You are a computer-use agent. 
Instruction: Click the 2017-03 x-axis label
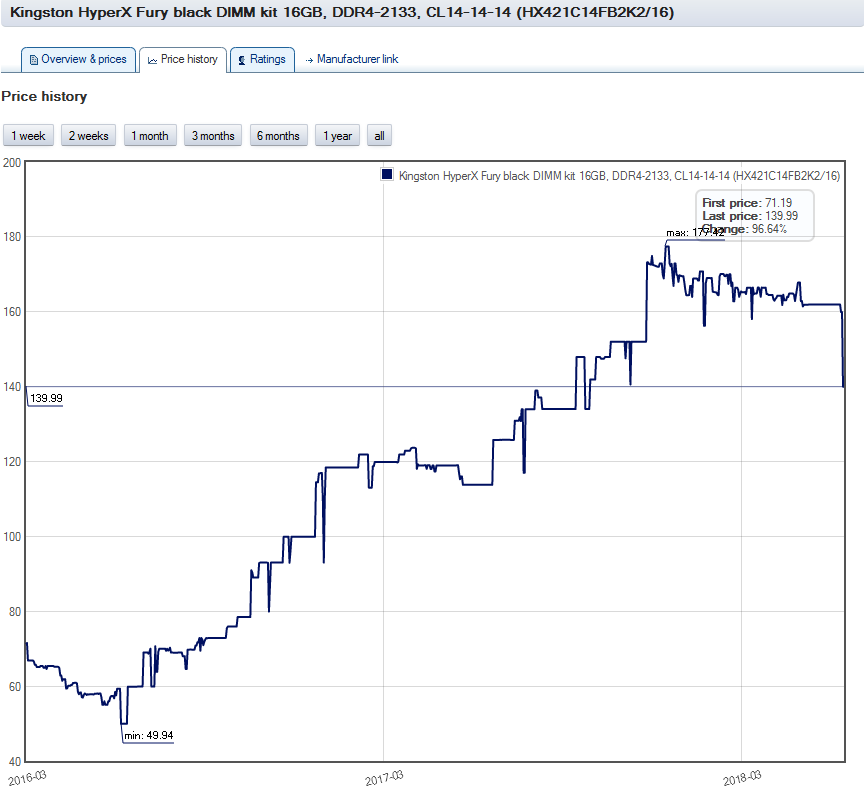click(x=384, y=778)
